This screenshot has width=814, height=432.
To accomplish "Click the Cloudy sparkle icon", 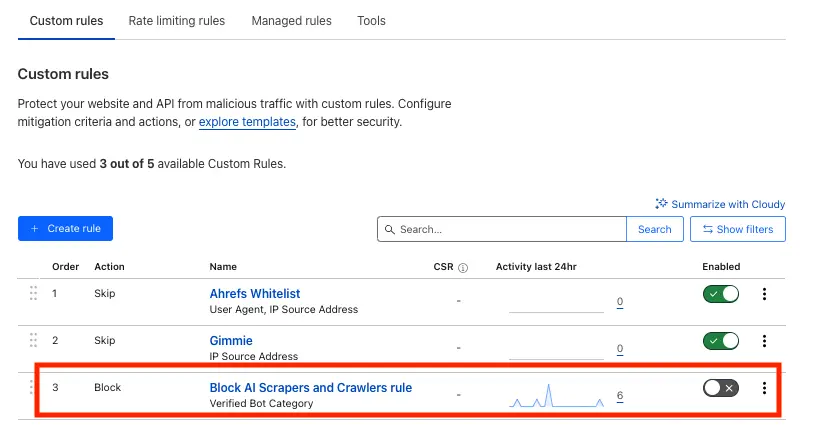I will point(661,204).
